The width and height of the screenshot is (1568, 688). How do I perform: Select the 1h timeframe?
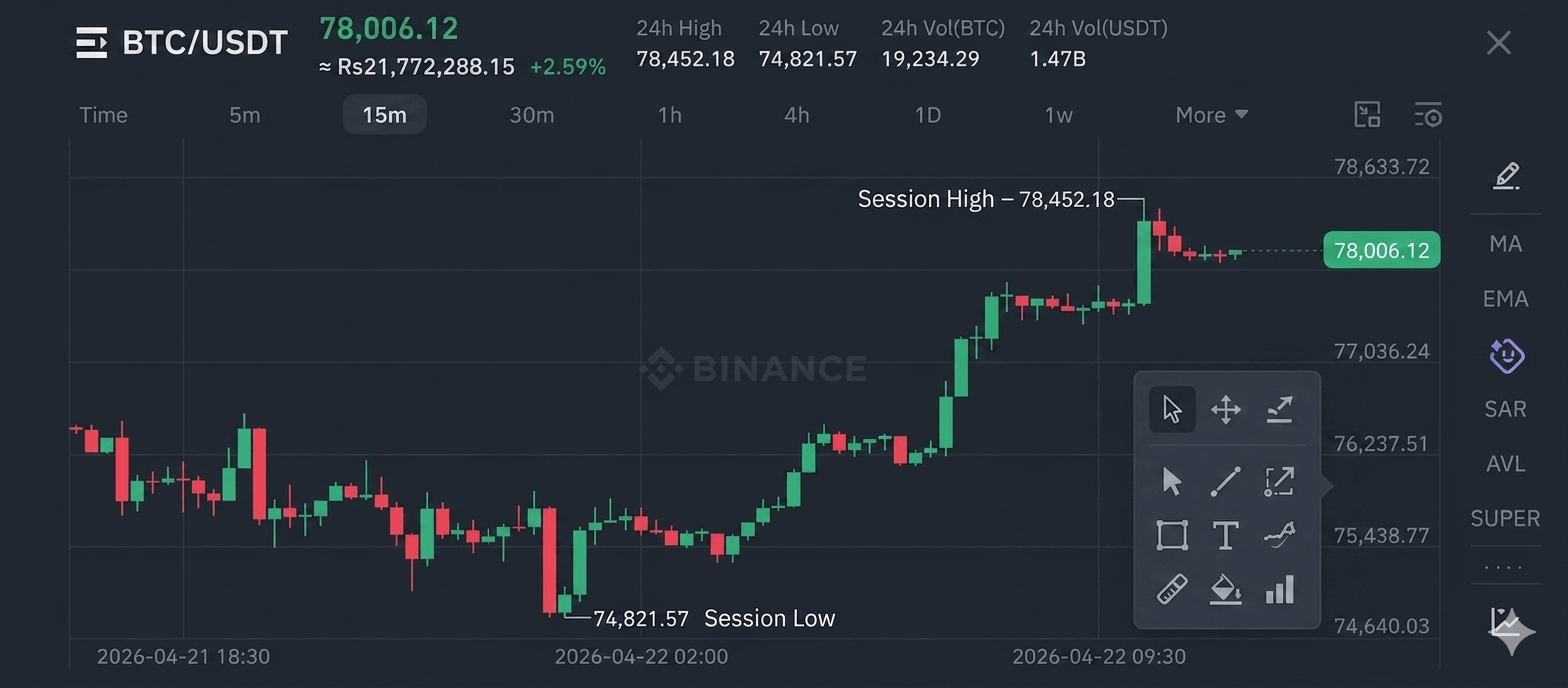670,115
